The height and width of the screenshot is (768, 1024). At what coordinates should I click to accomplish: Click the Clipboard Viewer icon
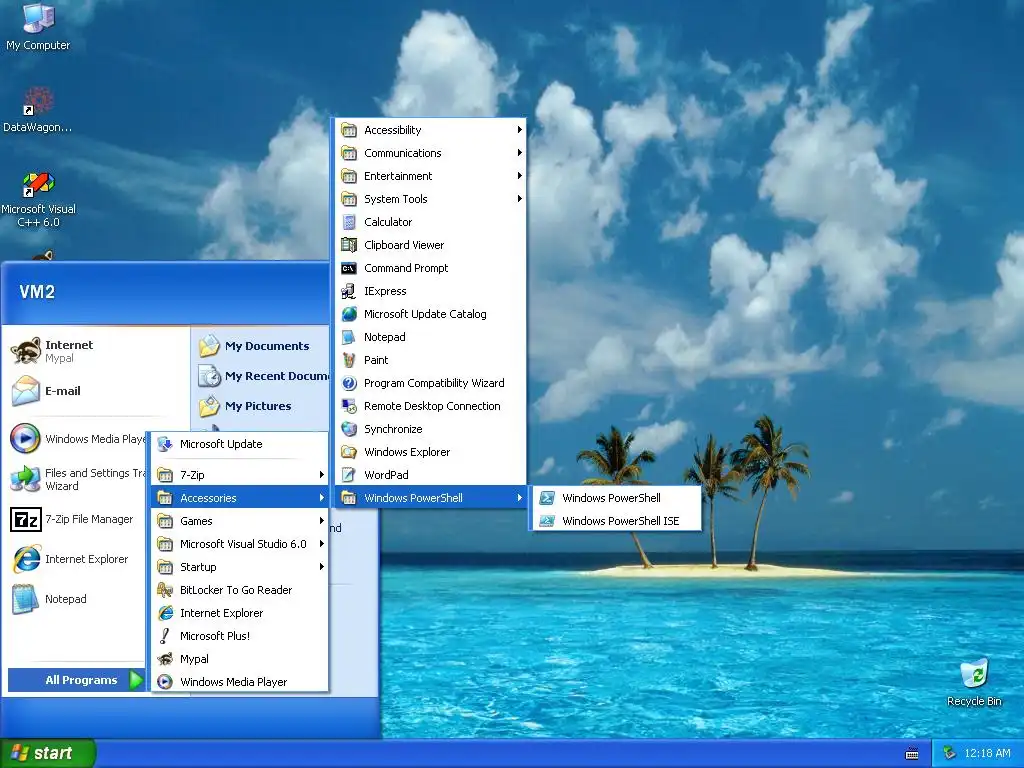(x=349, y=245)
